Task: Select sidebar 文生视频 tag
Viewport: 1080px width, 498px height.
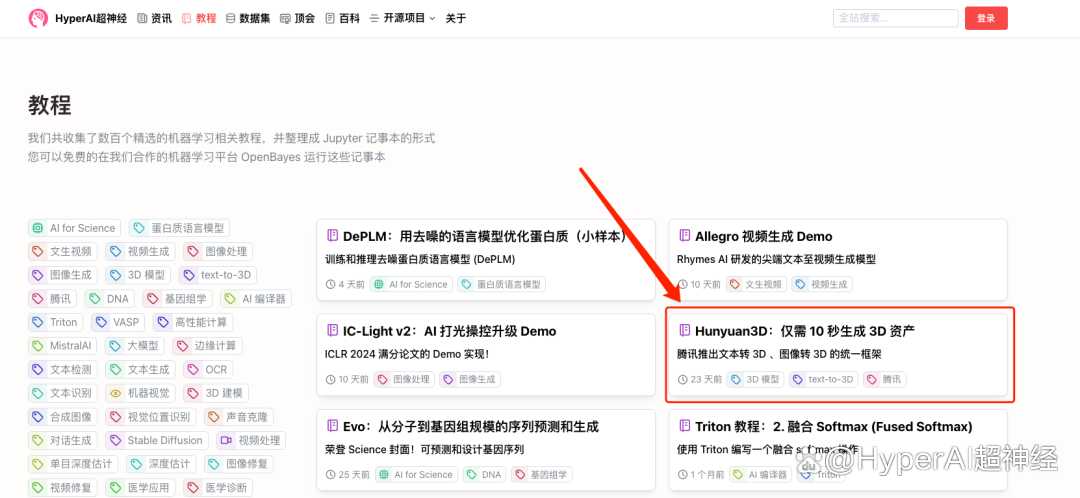Action: coord(63,251)
